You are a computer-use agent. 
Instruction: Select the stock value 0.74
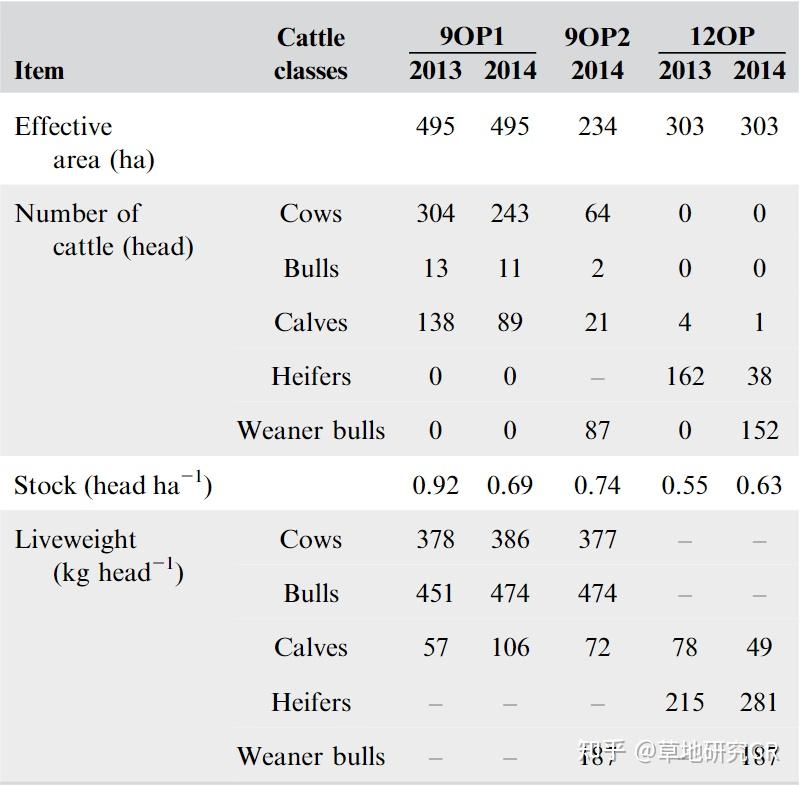(x=597, y=486)
